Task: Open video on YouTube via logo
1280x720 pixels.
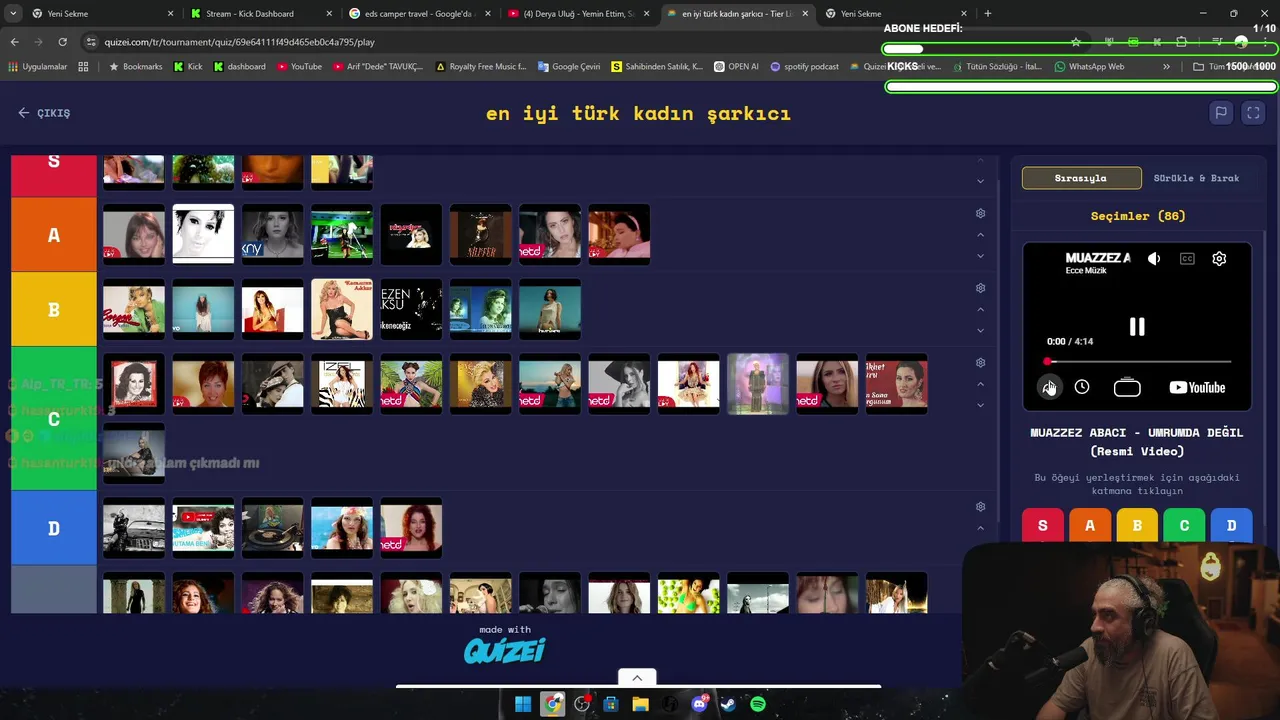Action: (1197, 387)
